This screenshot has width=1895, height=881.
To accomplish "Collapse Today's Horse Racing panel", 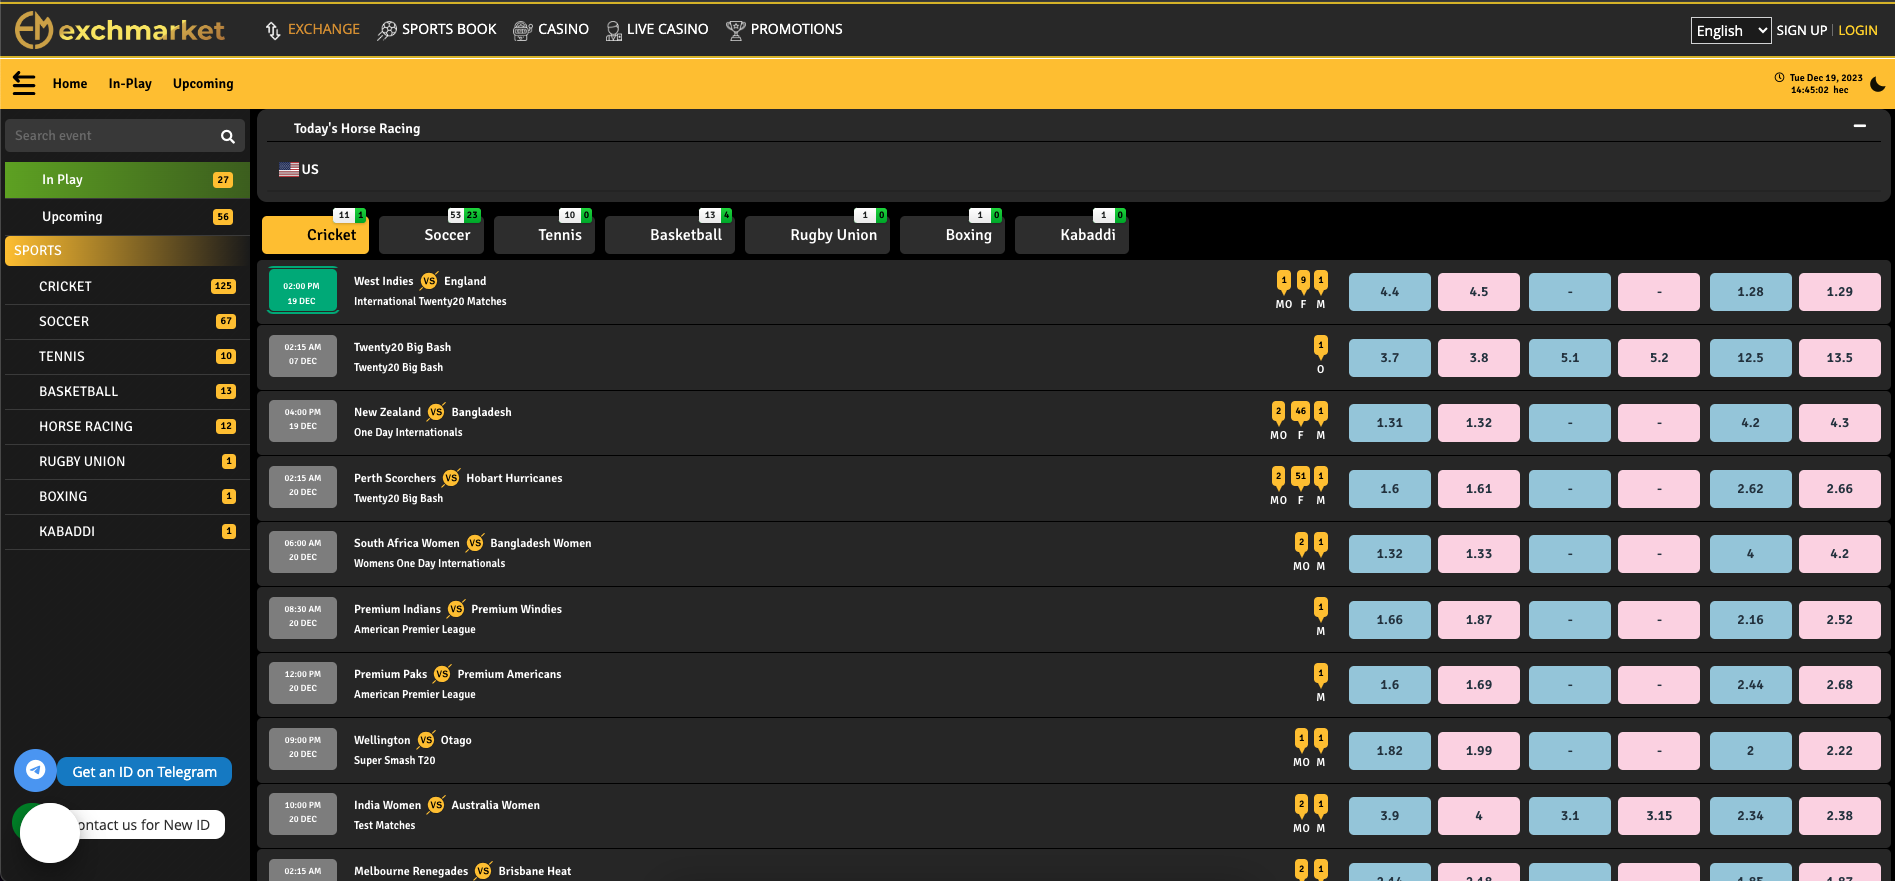I will [1860, 126].
